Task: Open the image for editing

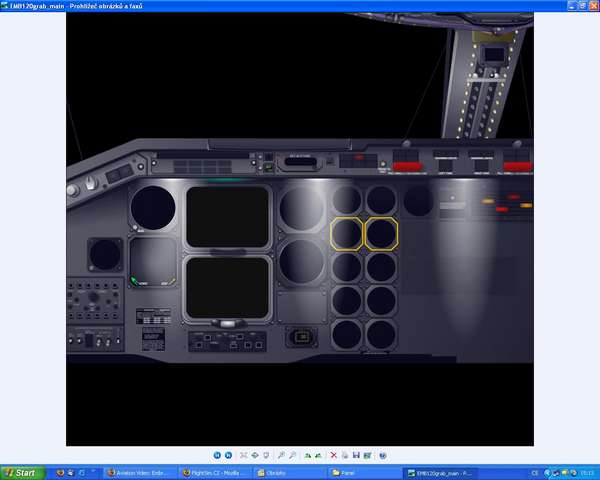Action: (x=367, y=455)
